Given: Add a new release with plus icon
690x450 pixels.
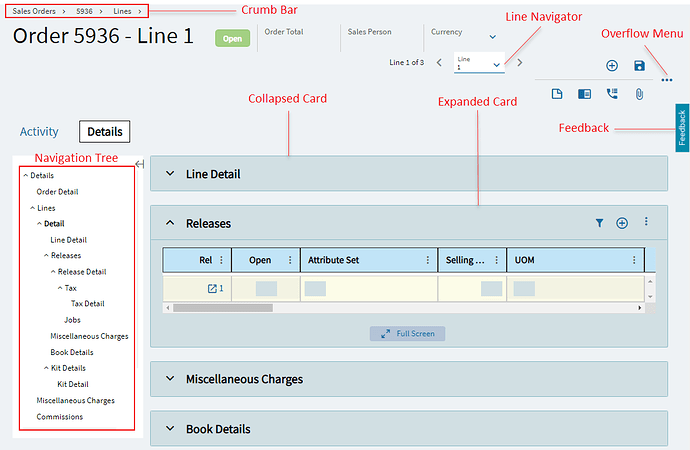Looking at the screenshot, I should coord(622,223).
